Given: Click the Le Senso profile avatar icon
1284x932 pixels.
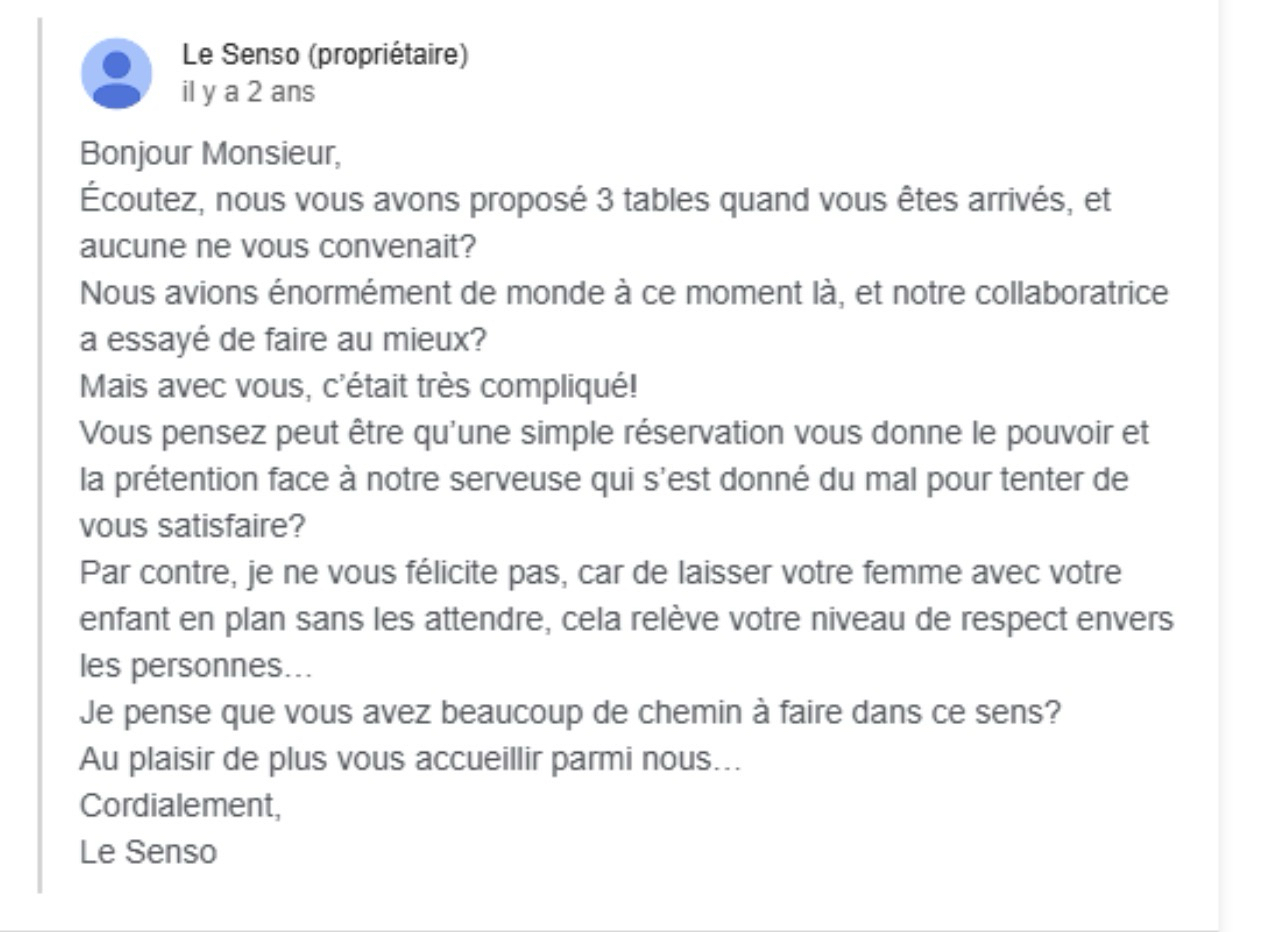Looking at the screenshot, I should point(116,73).
